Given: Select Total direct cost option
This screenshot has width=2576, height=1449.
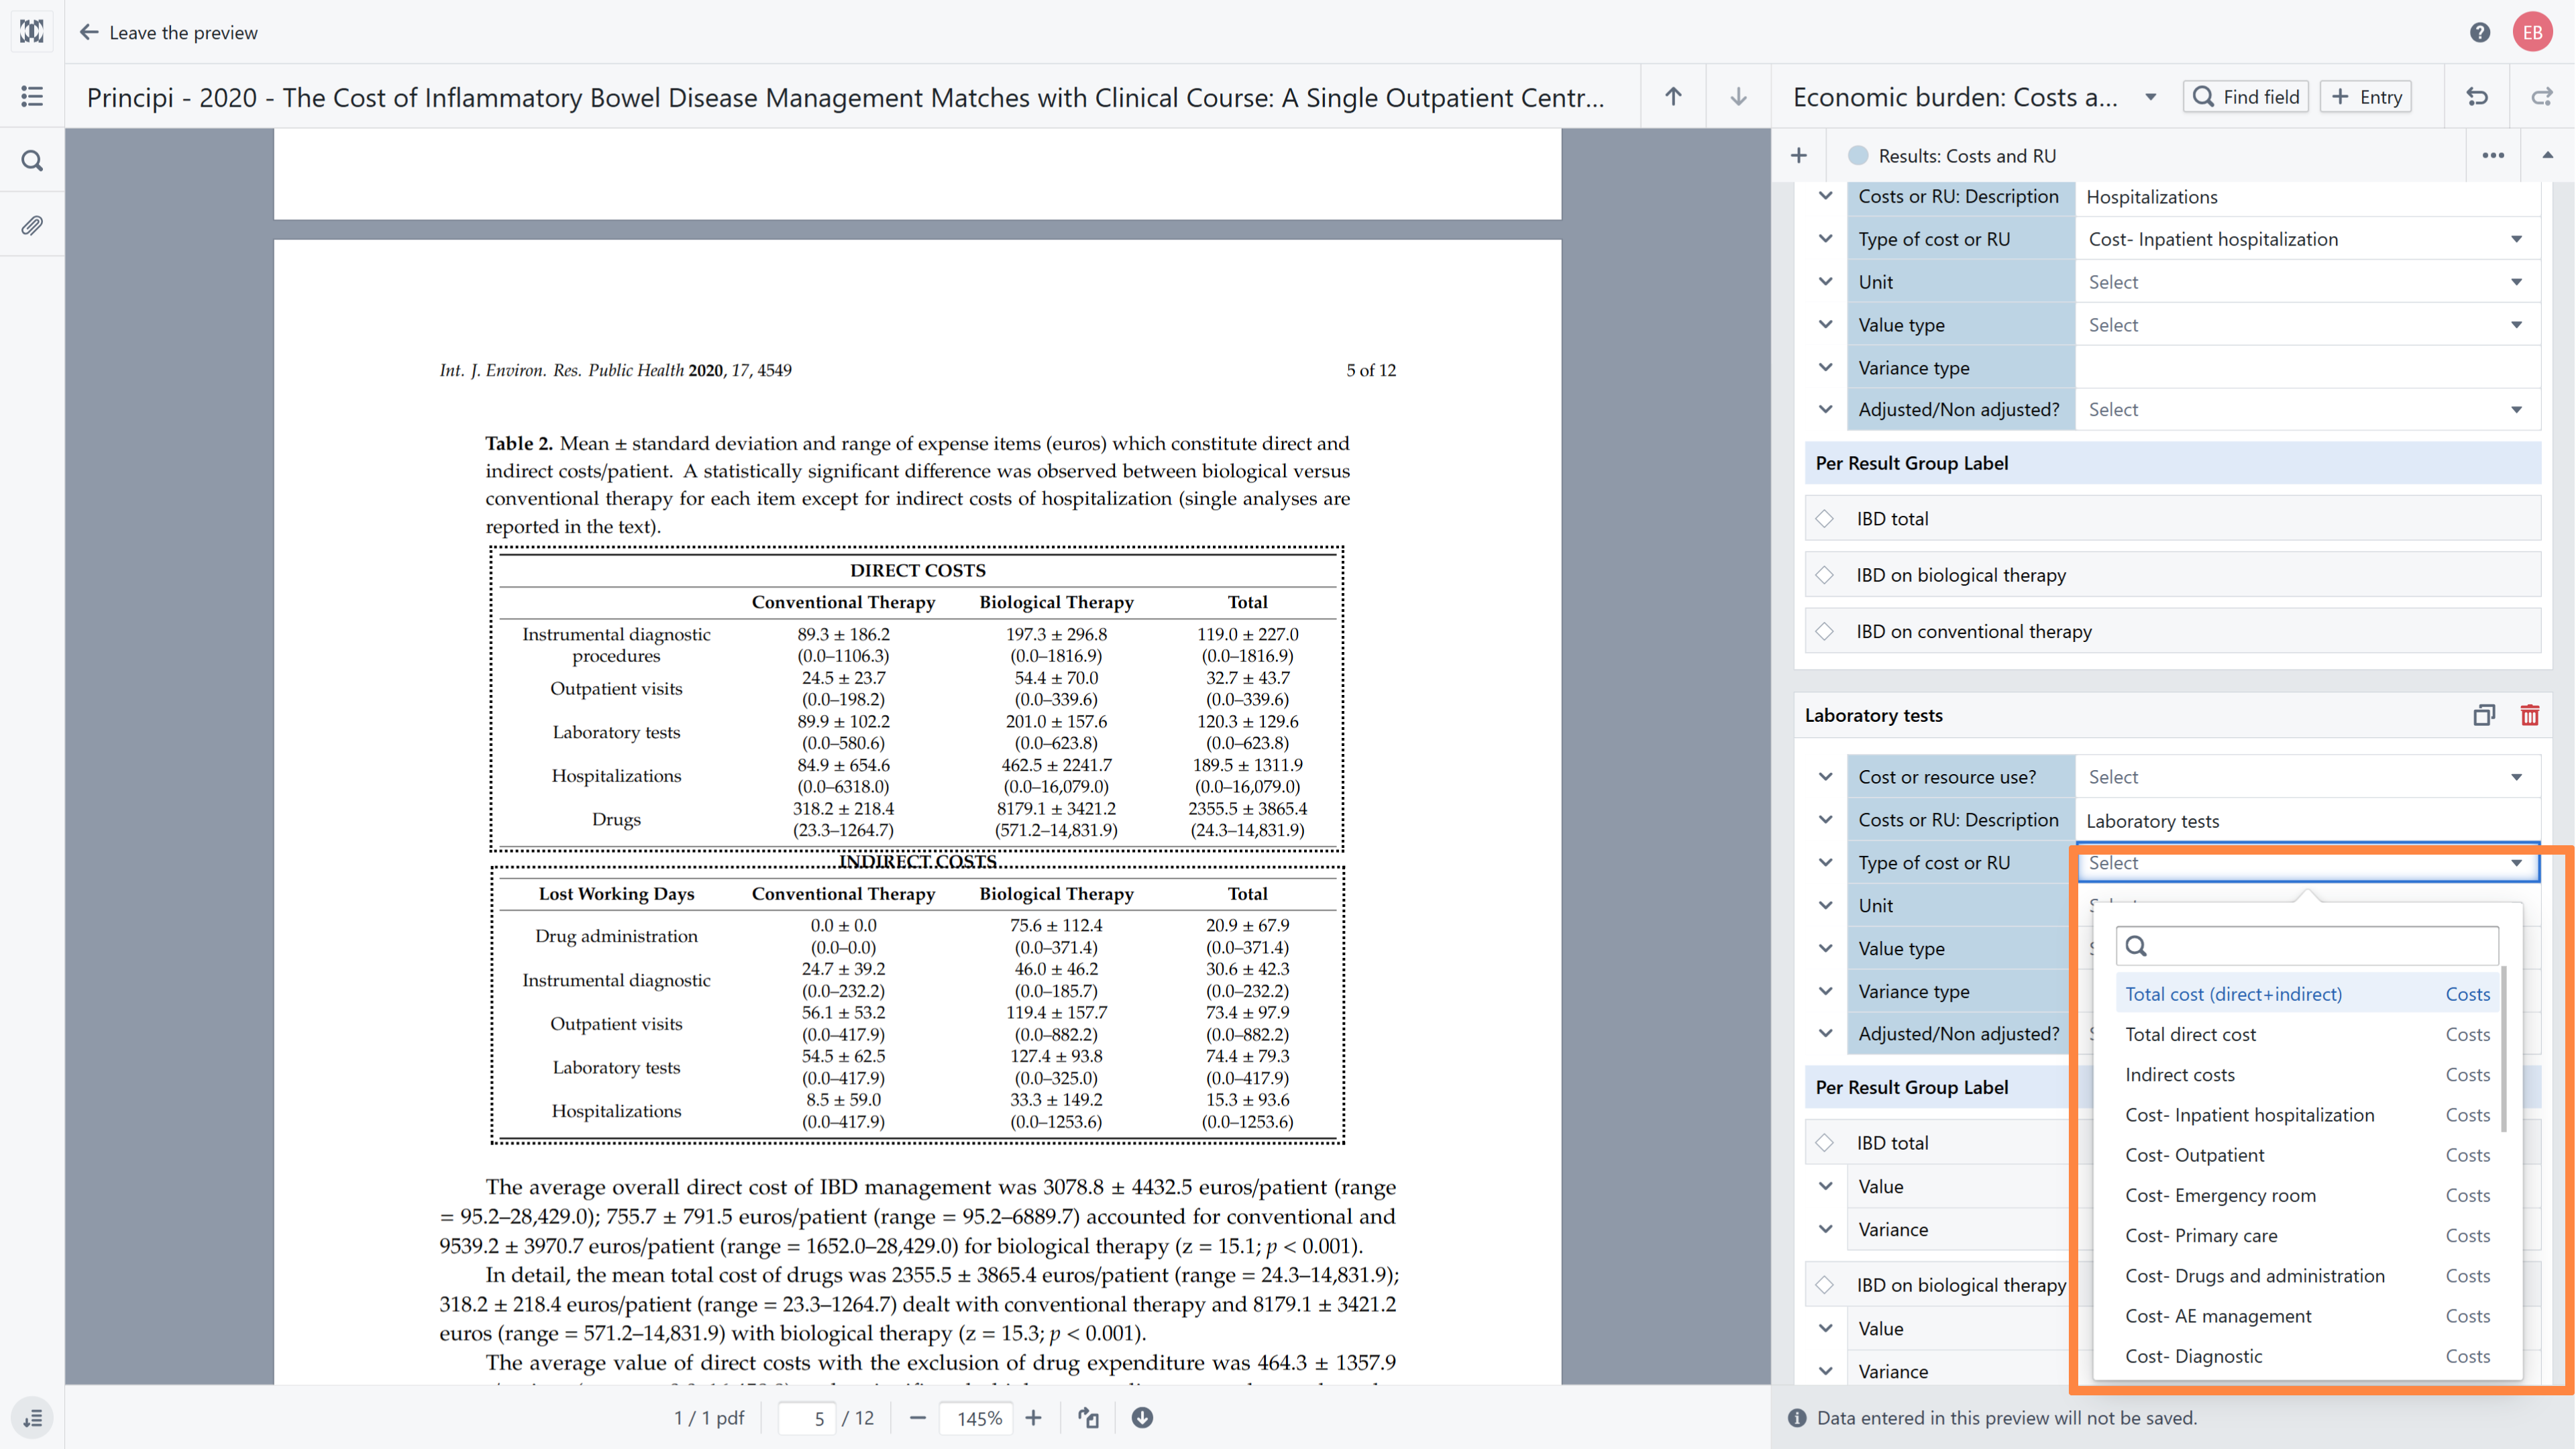Looking at the screenshot, I should pos(2307,1034).
